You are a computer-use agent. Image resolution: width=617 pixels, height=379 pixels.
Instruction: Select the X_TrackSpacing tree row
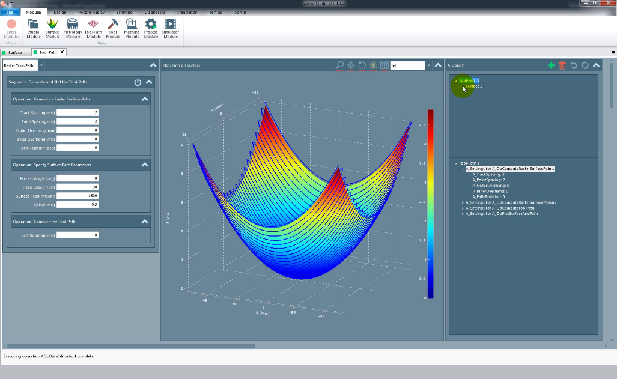tap(488, 174)
